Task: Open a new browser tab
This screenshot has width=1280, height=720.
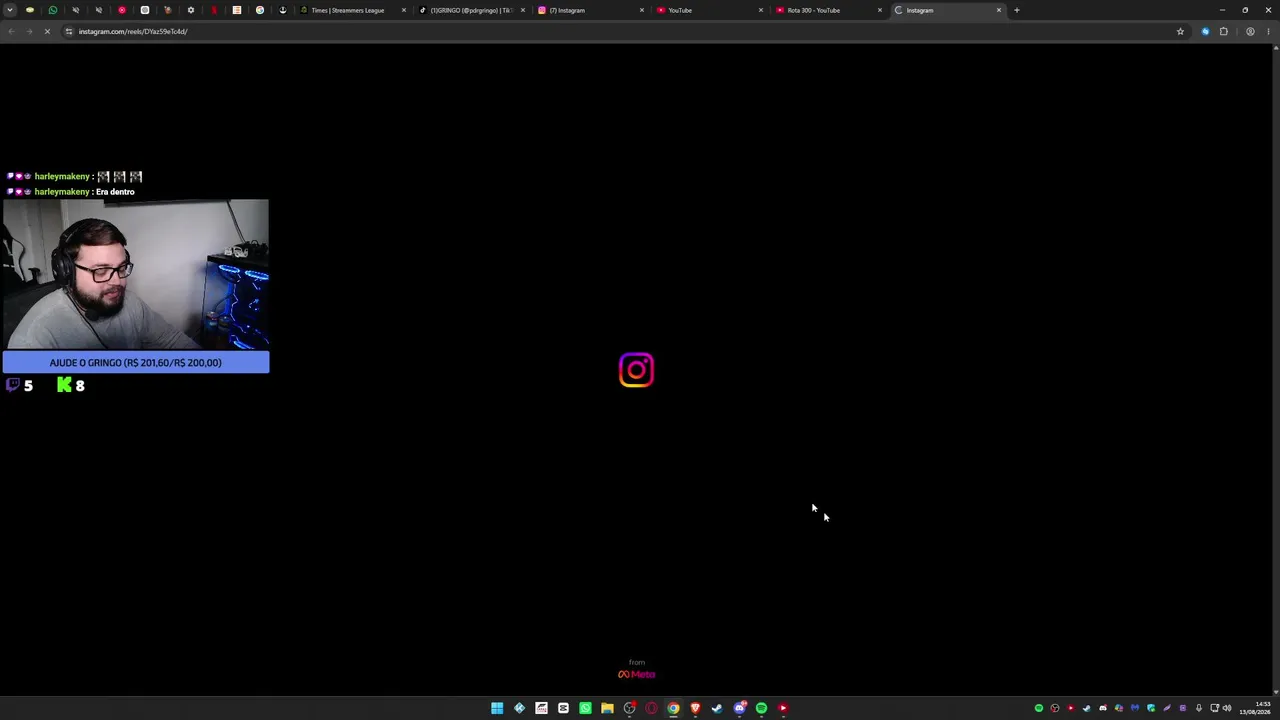Action: tap(1017, 10)
